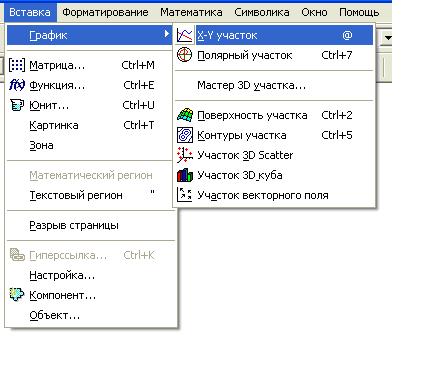Open the Символика menu
Viewport: 425px width, 384px height.
262,12
